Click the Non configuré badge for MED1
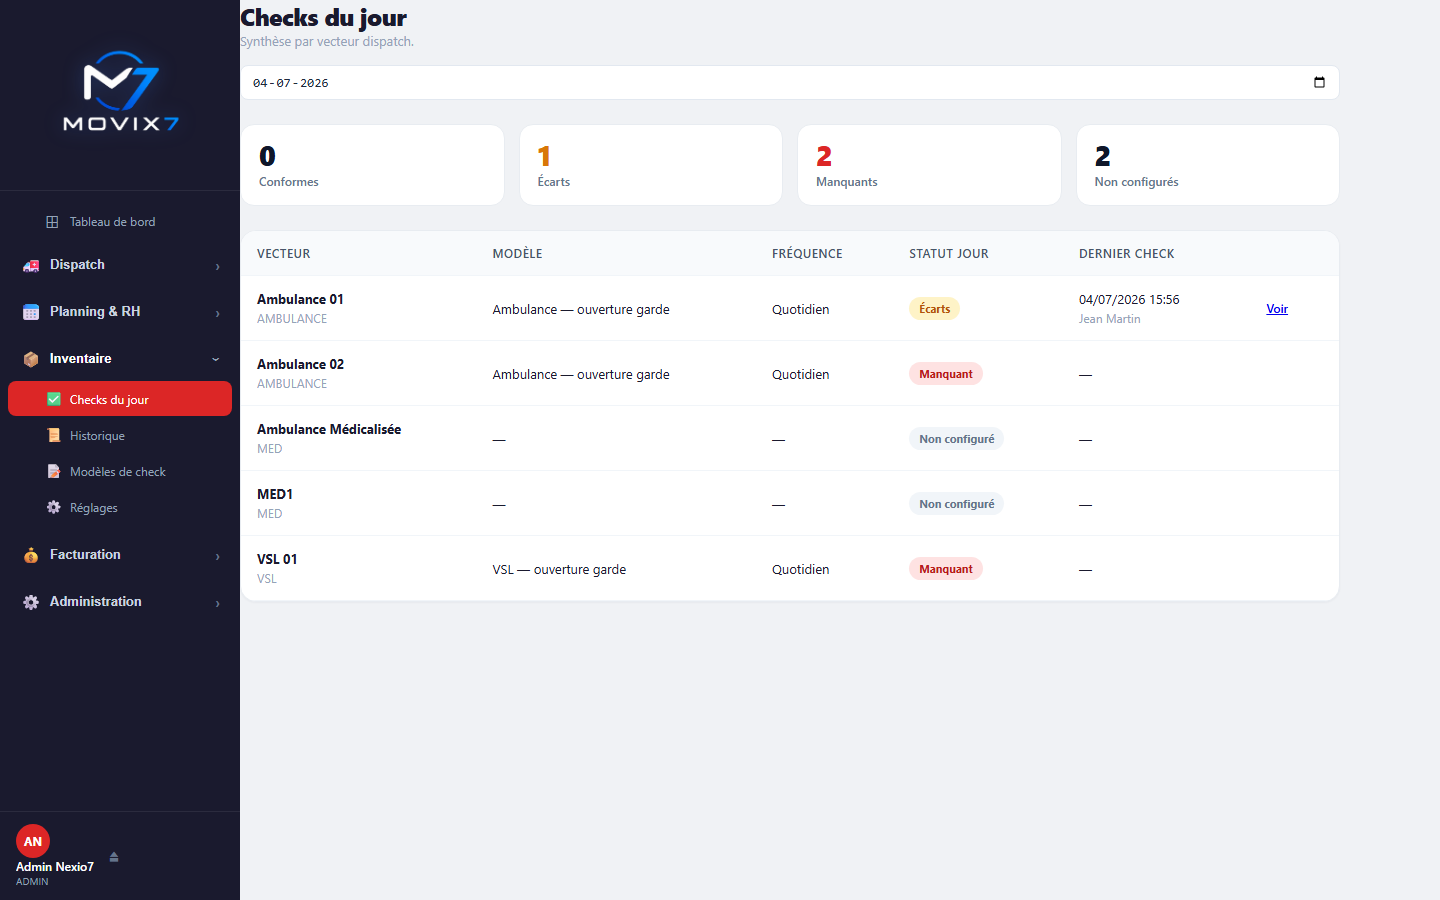Viewport: 1440px width, 900px height. [x=957, y=504]
